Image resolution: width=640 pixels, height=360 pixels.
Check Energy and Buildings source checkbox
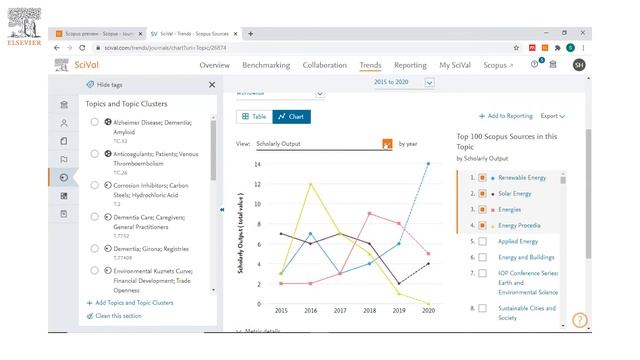coord(482,257)
